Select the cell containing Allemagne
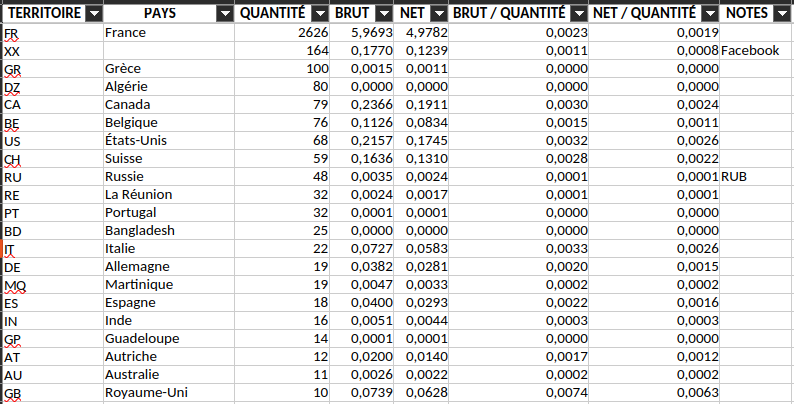This screenshot has width=794, height=404. point(169,267)
